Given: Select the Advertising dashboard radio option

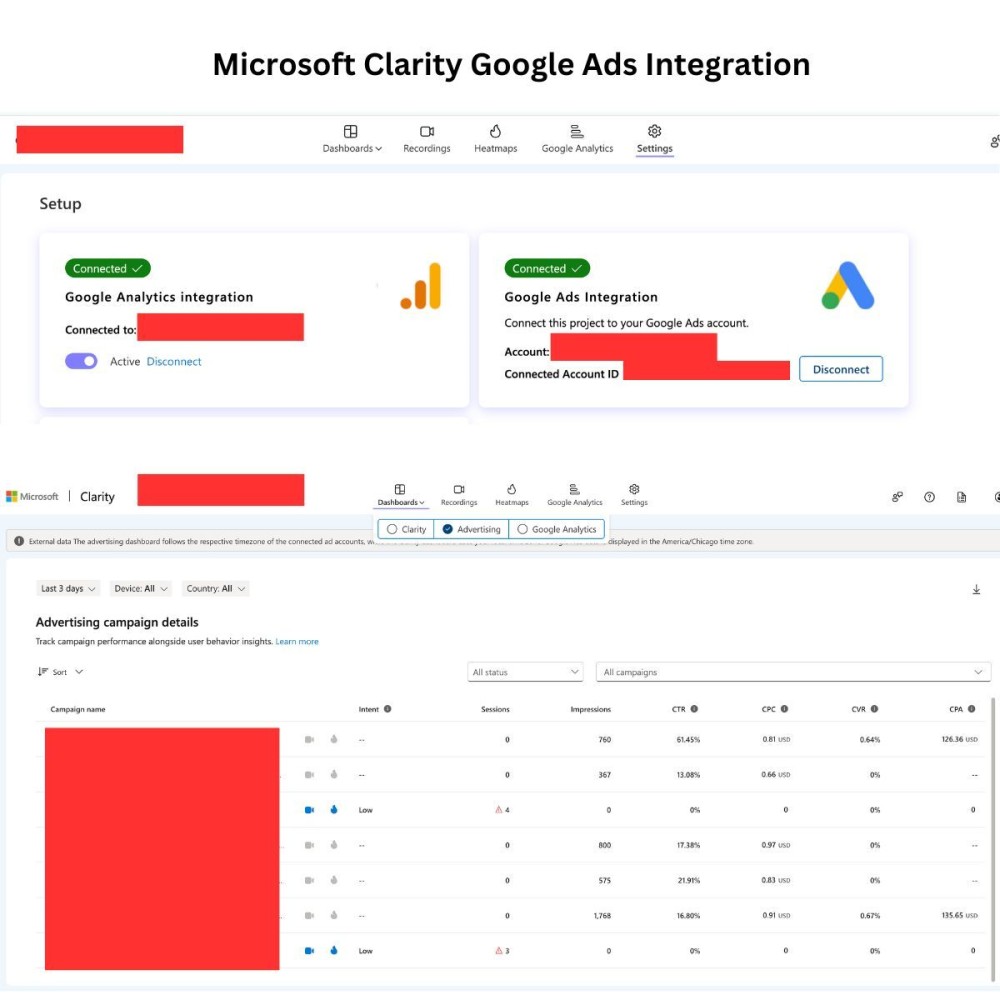Looking at the screenshot, I should click(x=471, y=529).
